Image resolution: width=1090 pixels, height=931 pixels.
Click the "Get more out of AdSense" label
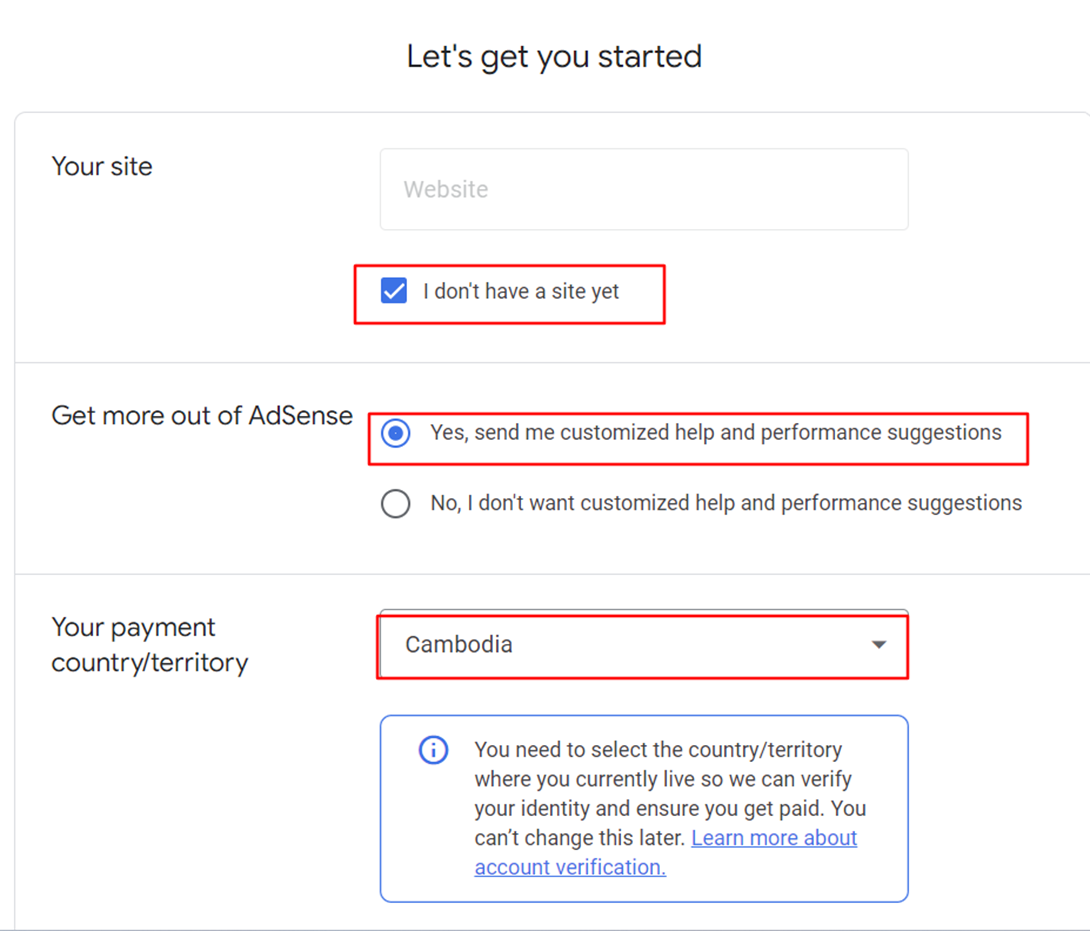pos(202,415)
